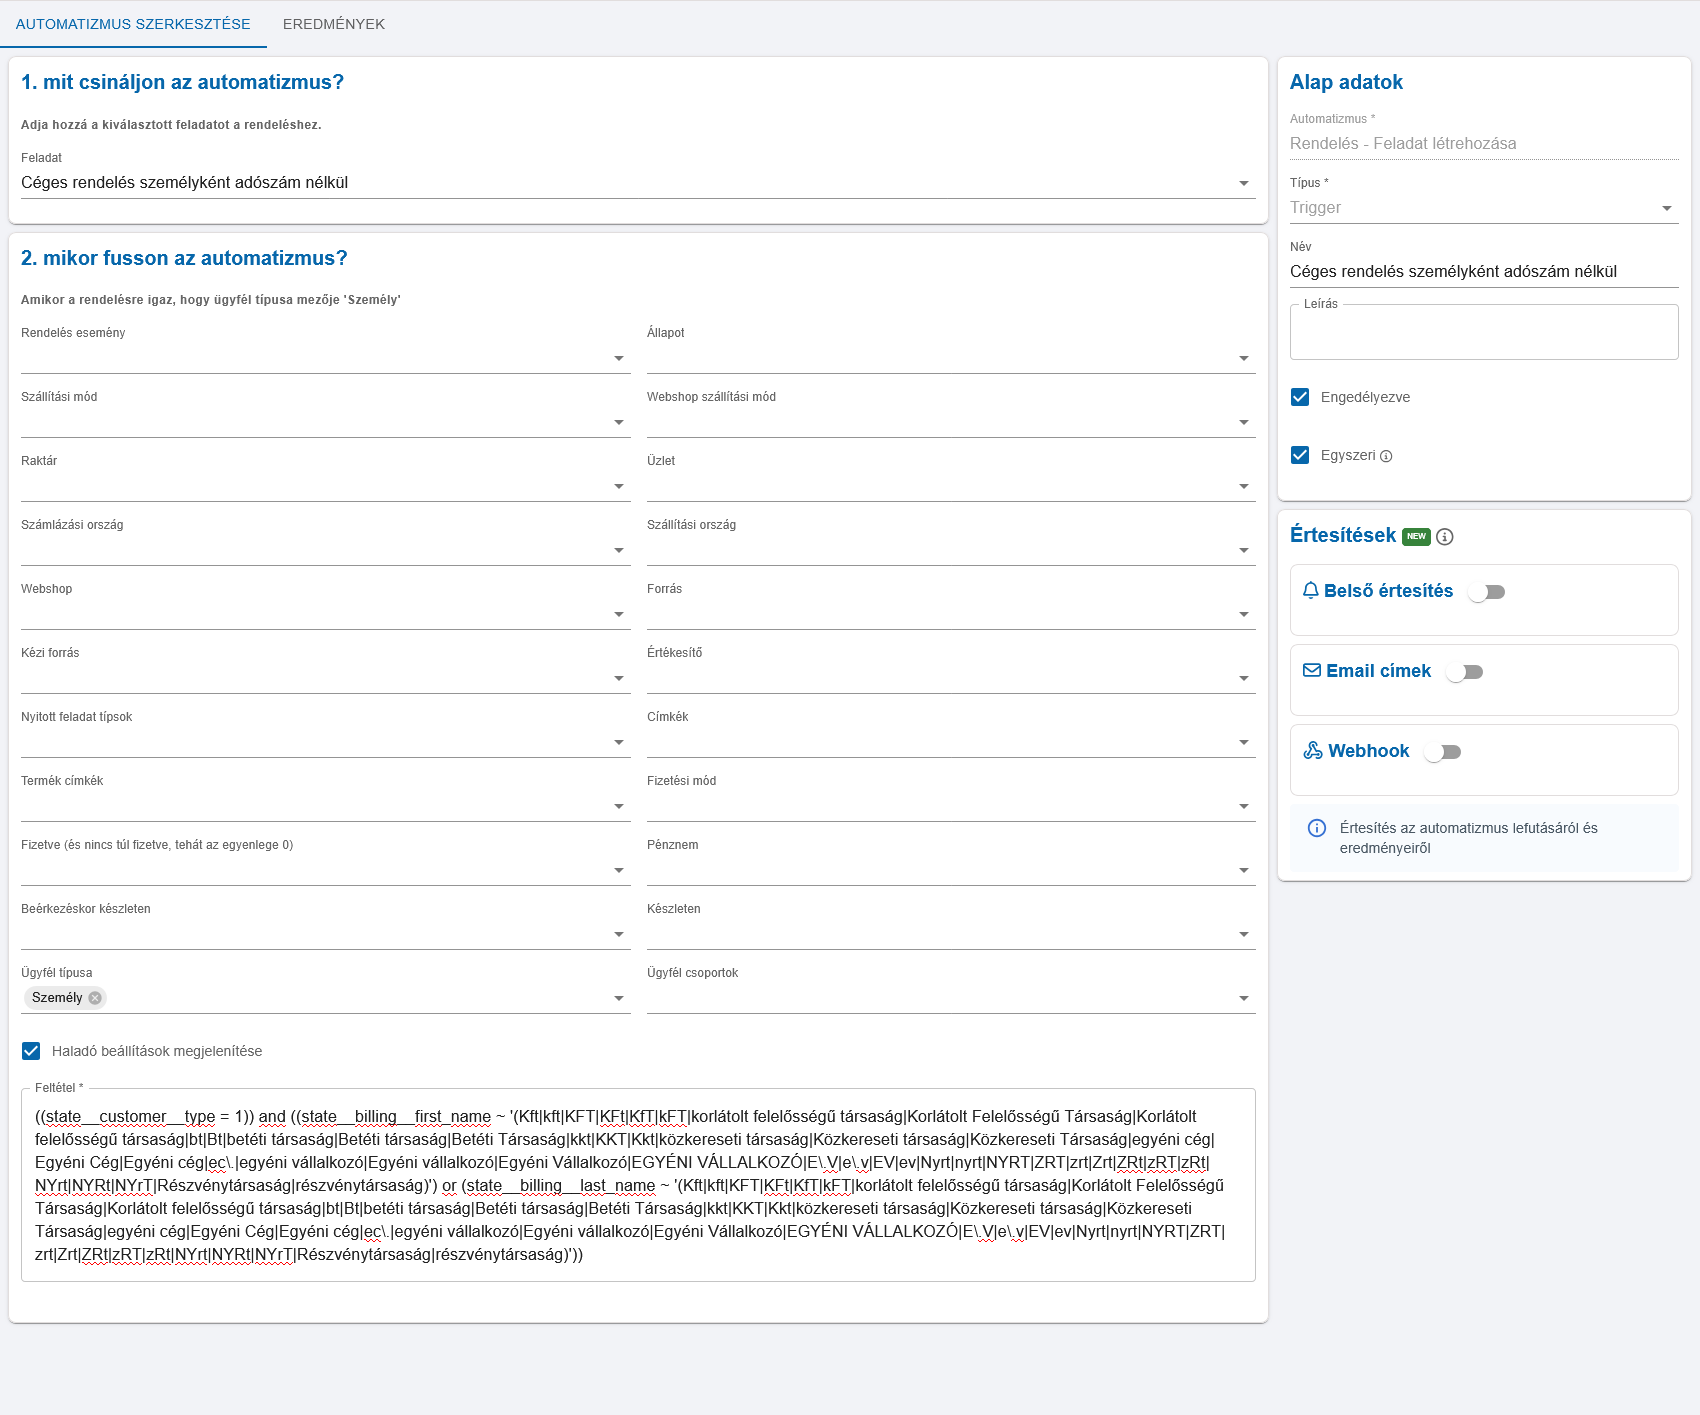Viewport: 1700px width, 1415px height.
Task: Click the bell icon of Belső értesítés
Action: (x=1311, y=591)
